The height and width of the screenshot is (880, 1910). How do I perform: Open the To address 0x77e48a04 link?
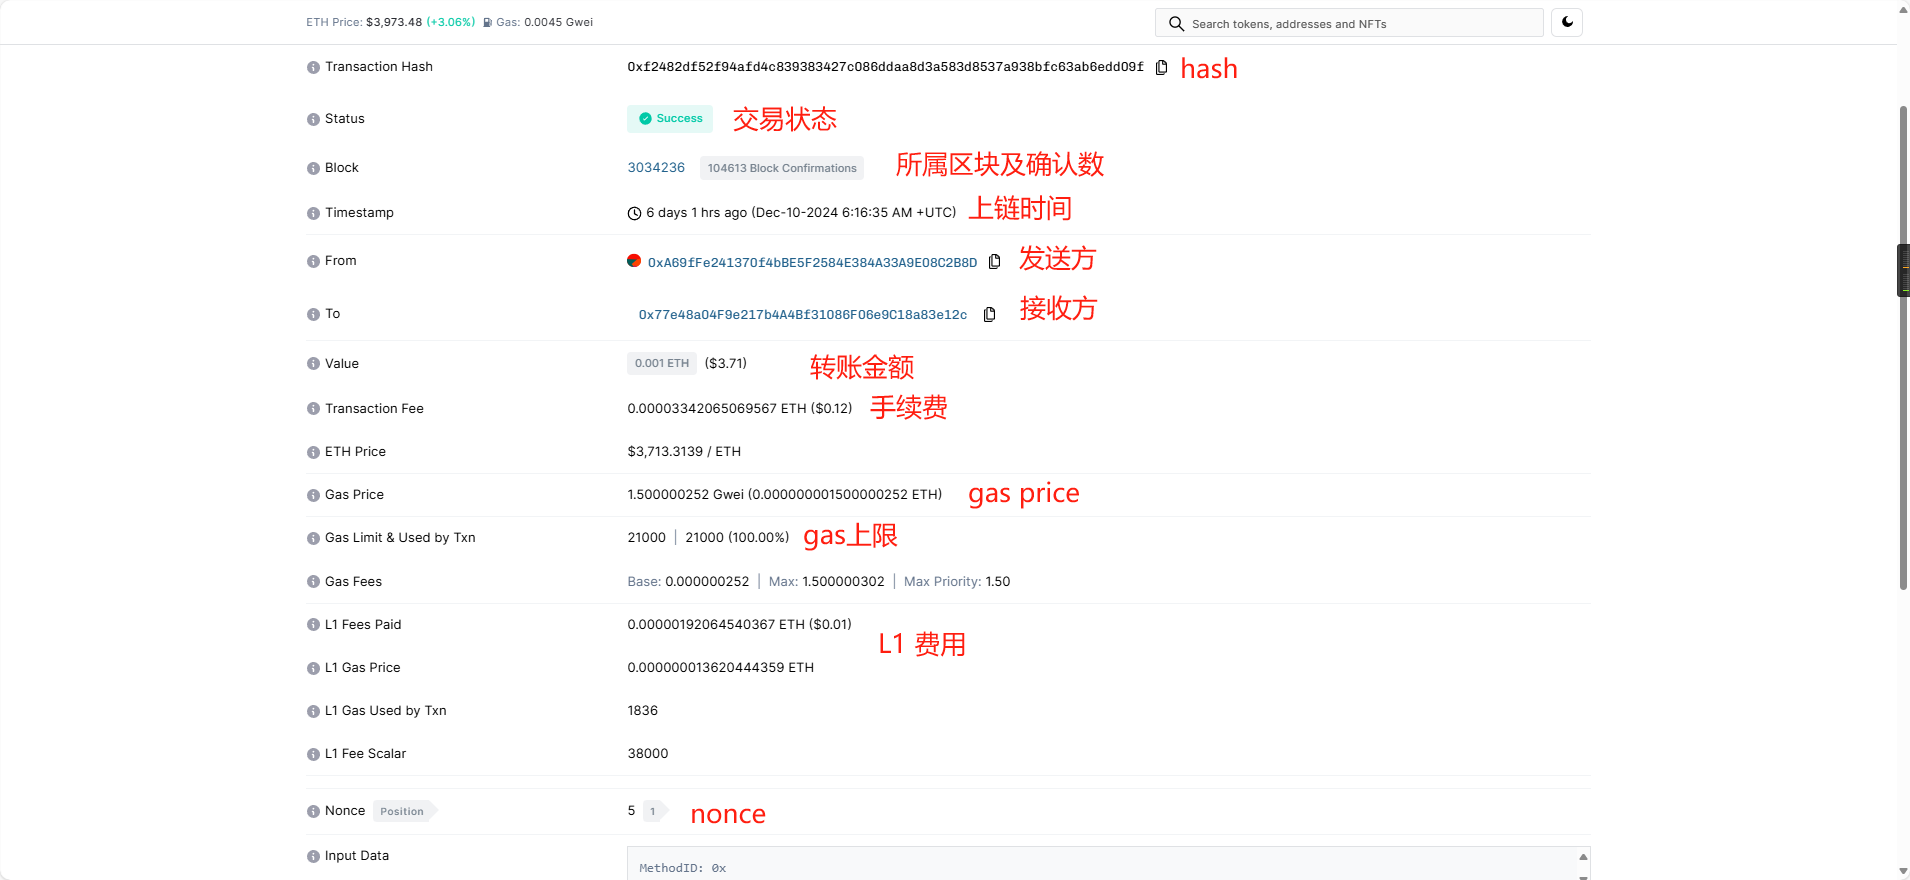pyautogui.click(x=803, y=315)
